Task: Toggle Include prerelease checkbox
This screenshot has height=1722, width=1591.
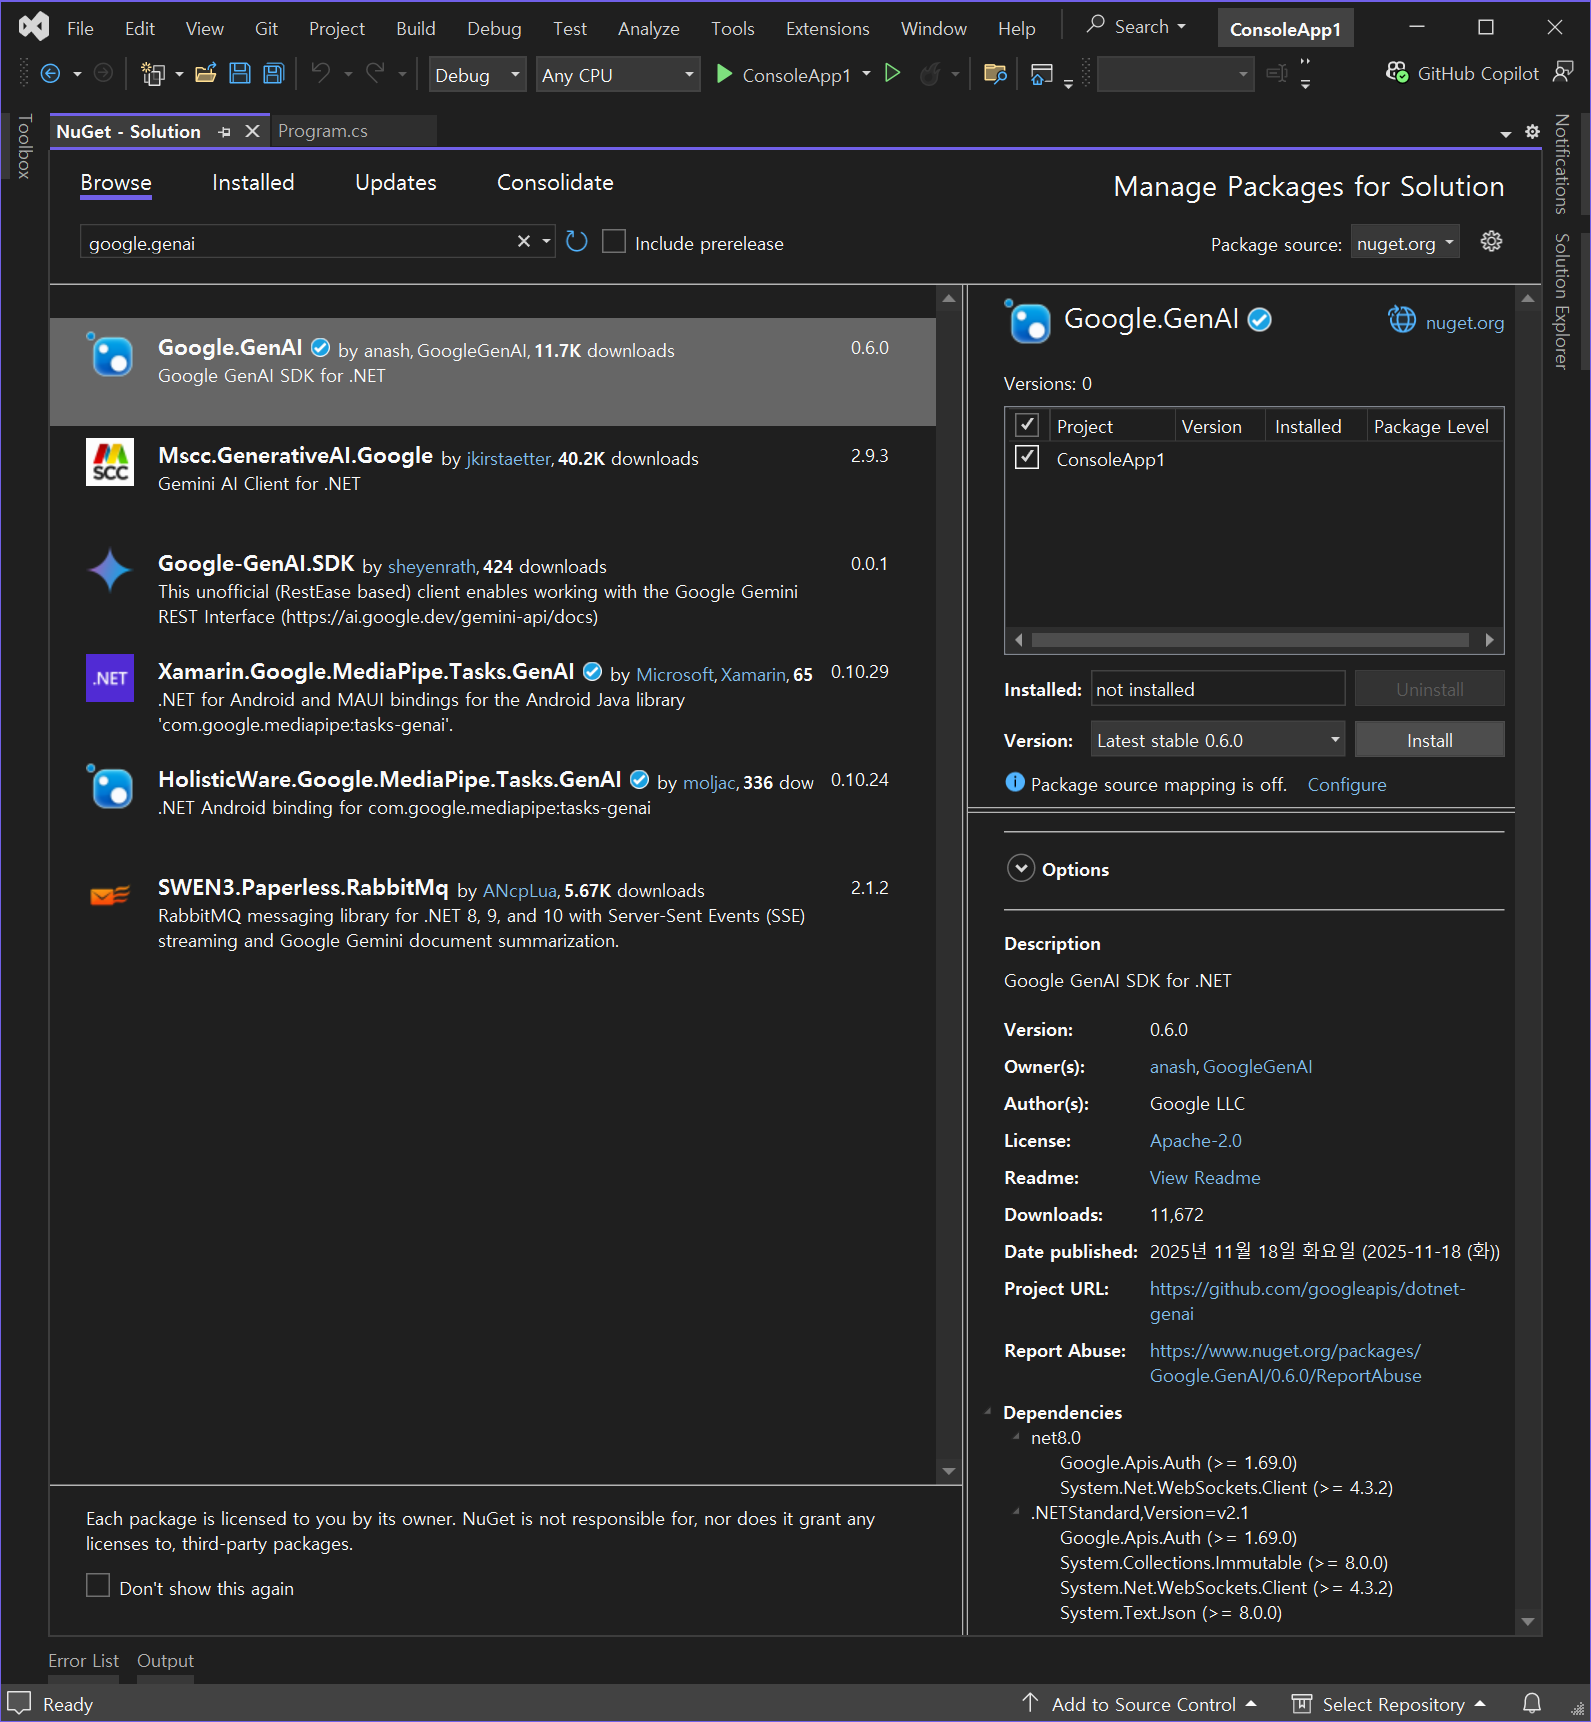Action: (x=614, y=242)
